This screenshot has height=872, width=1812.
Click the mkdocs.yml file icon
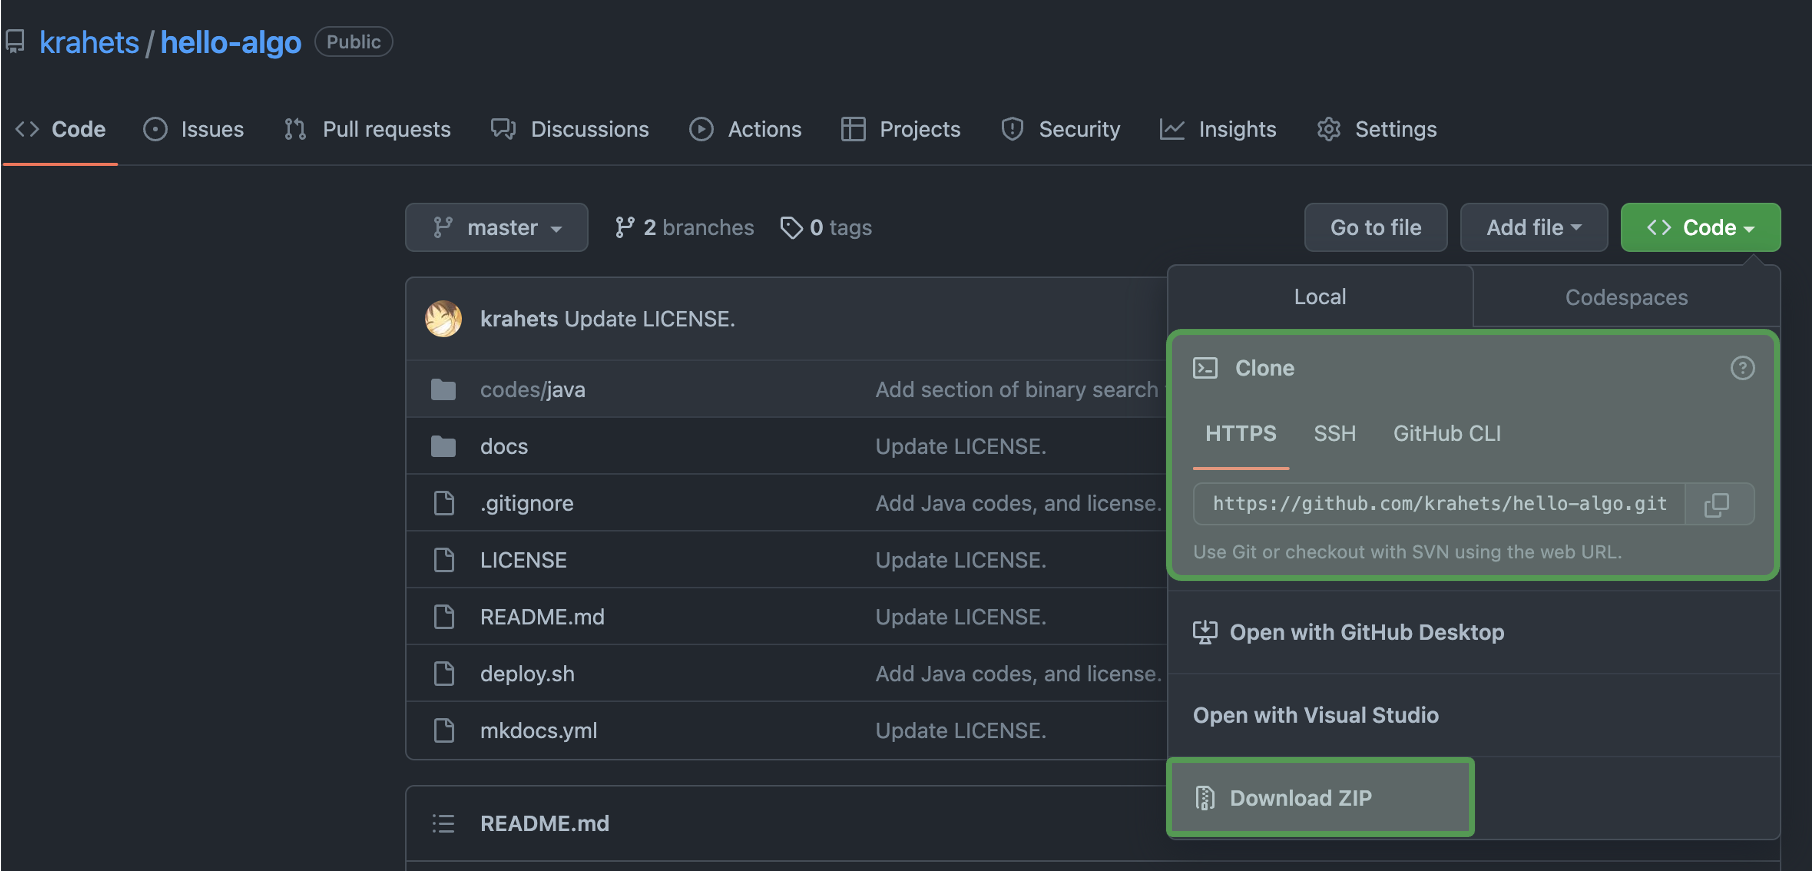(443, 731)
